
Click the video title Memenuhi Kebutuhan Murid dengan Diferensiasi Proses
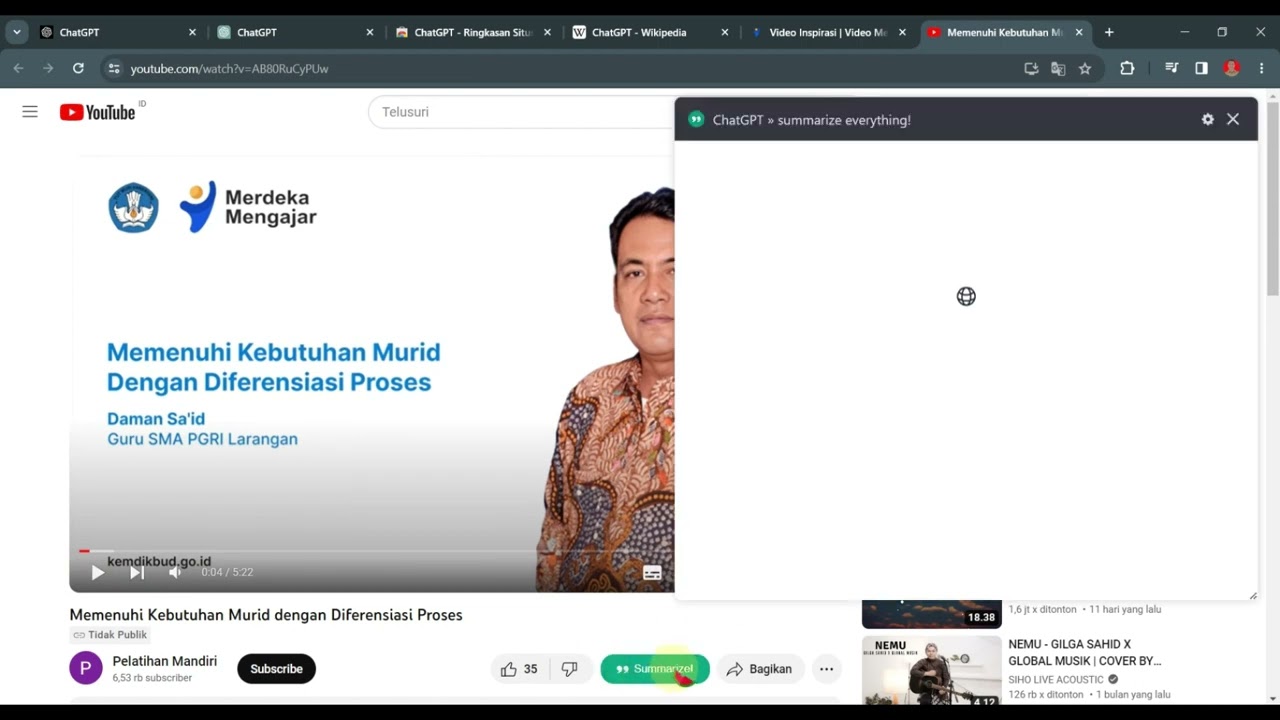pyautogui.click(x=266, y=615)
